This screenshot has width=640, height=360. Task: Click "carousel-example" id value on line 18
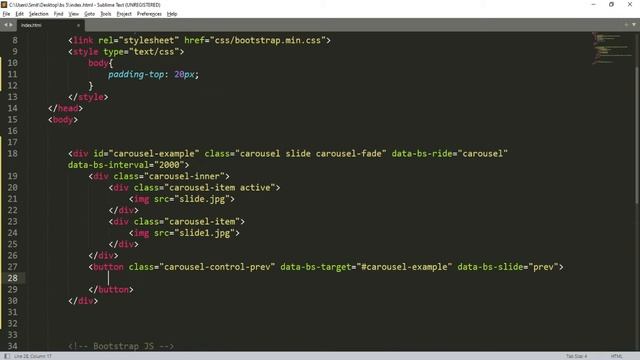[x=154, y=153]
